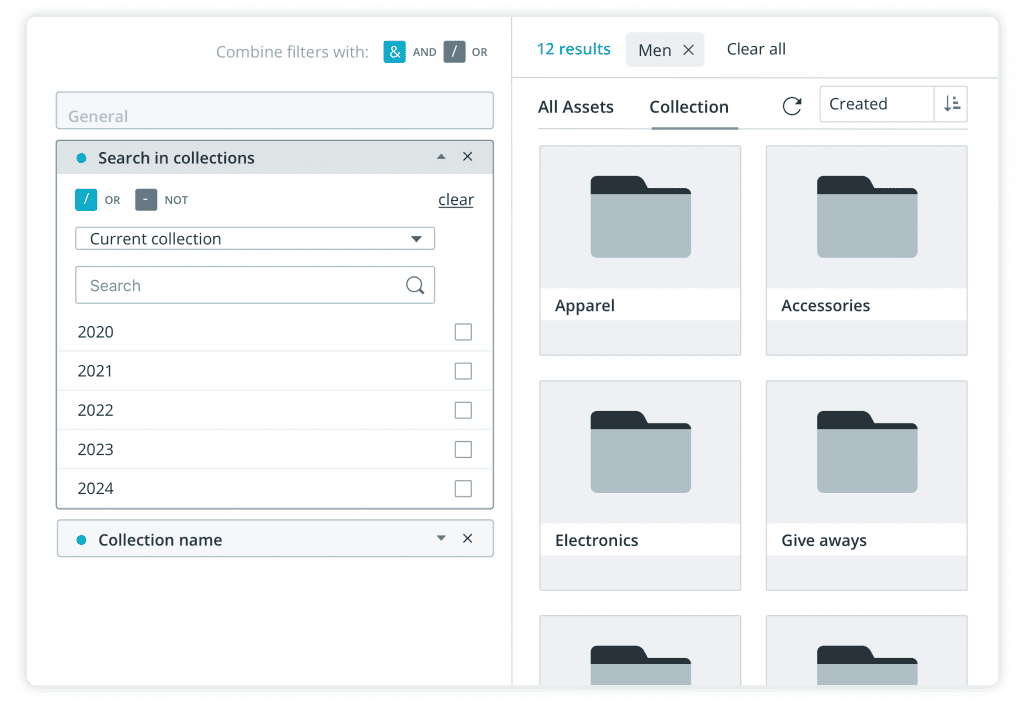The image size is (1024, 701).
Task: Expand the Collection name filter
Action: click(x=441, y=539)
